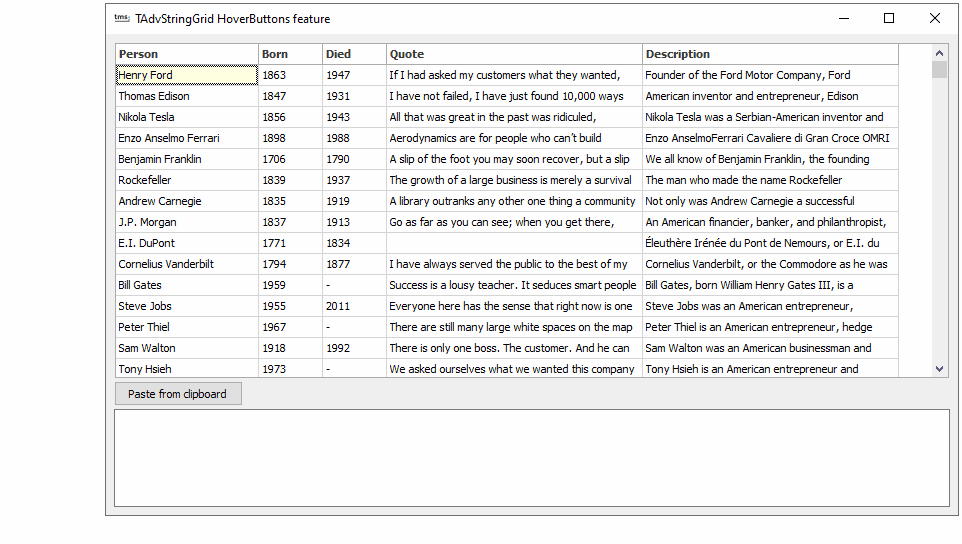Select the Tony Hsieh name cell
This screenshot has width=962, height=544.
pos(187,369)
